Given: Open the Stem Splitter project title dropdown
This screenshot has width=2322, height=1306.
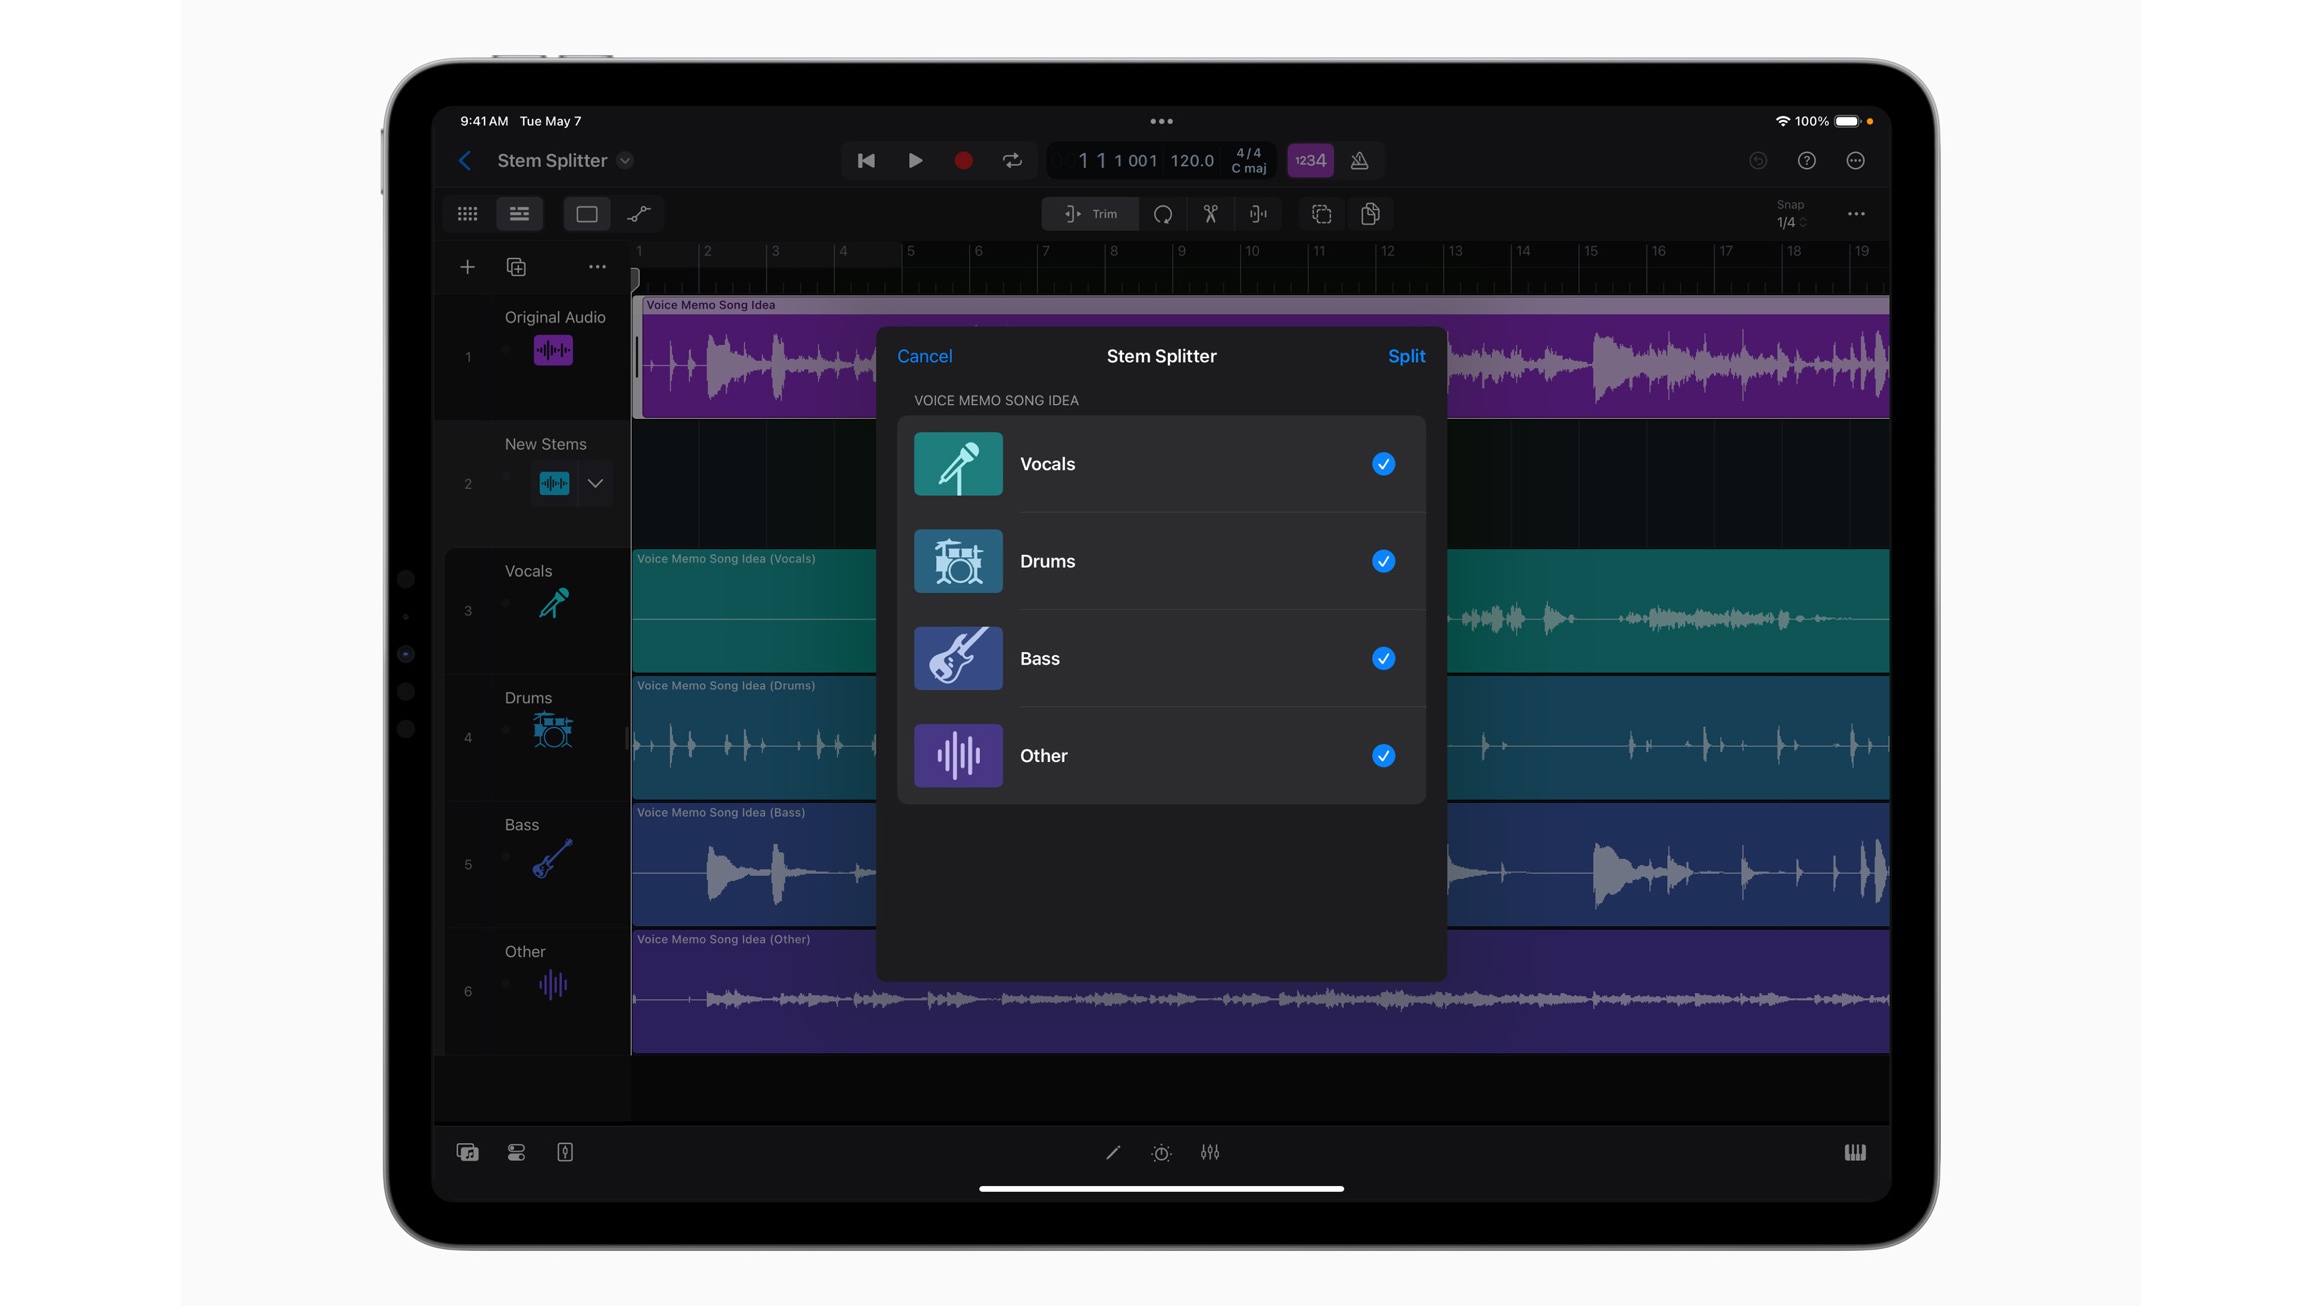Looking at the screenshot, I should point(625,161).
